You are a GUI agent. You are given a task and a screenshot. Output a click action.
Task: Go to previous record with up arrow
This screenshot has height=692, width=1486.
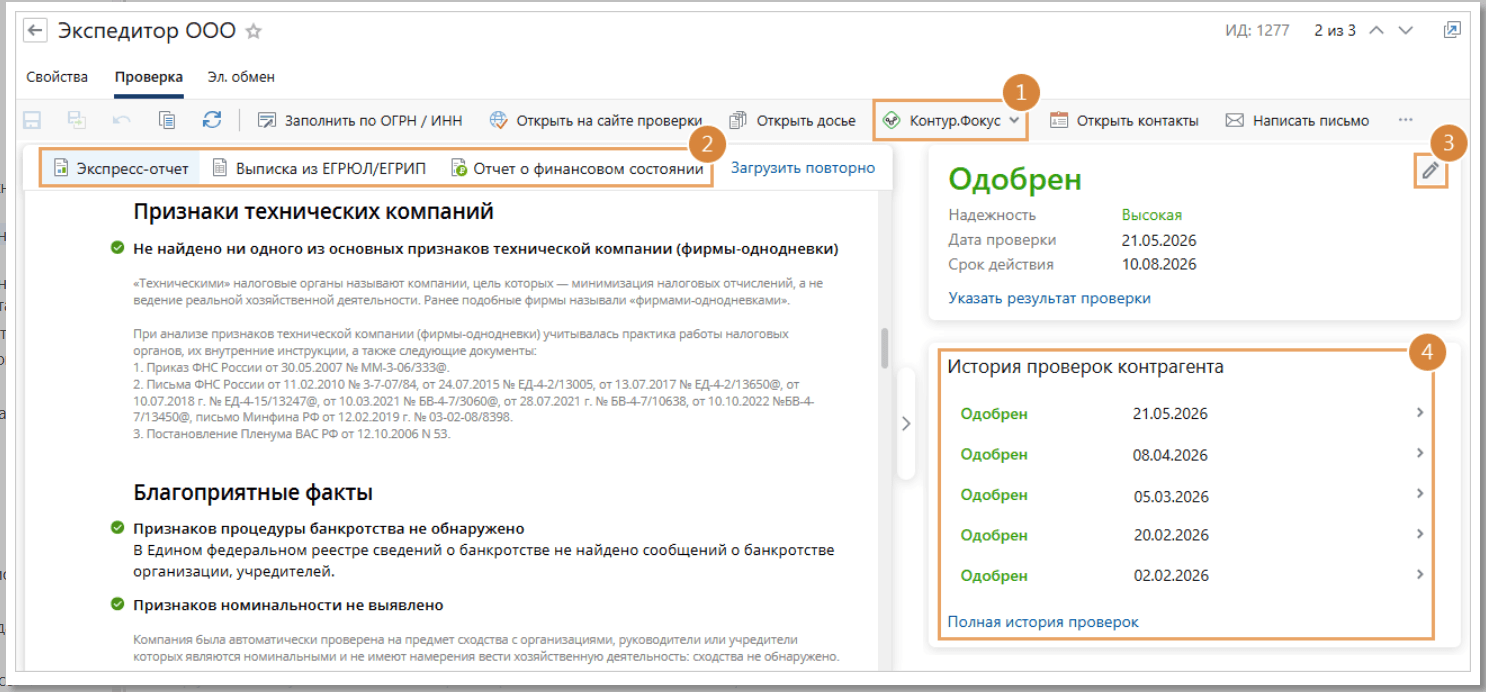[1376, 30]
